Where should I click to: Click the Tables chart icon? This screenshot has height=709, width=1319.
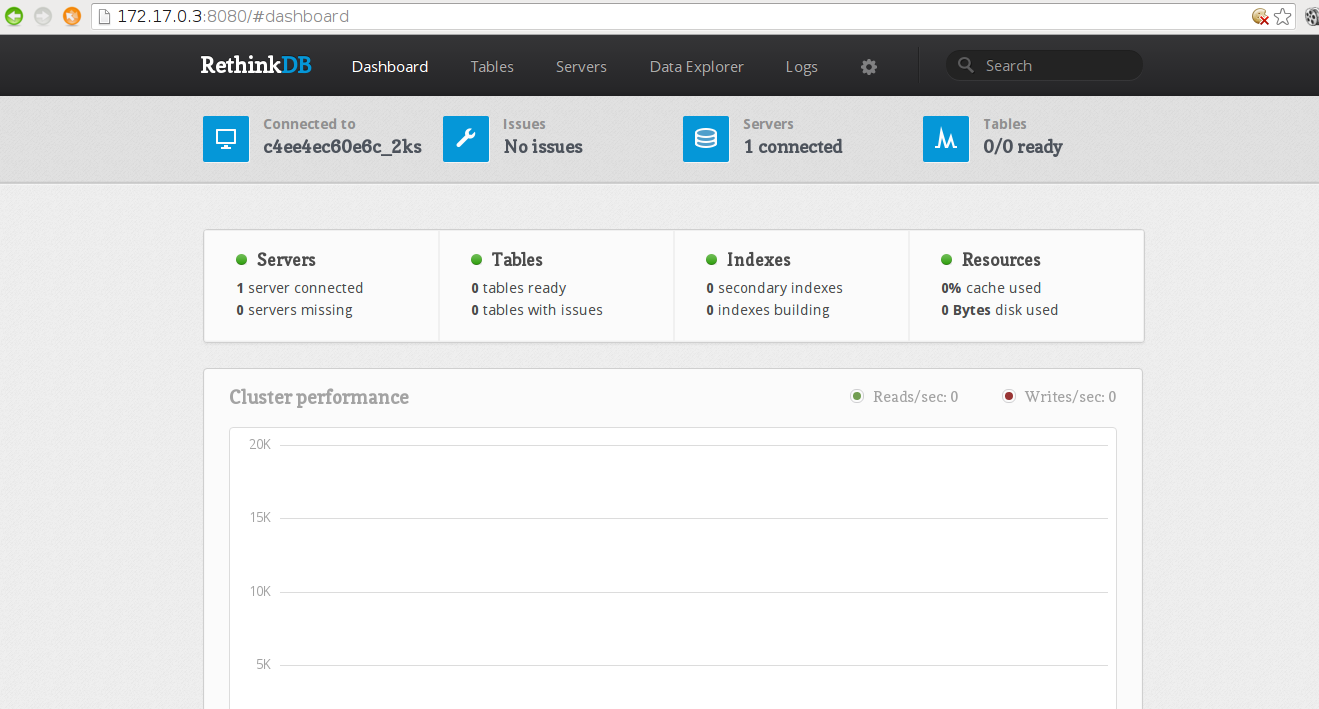(946, 138)
